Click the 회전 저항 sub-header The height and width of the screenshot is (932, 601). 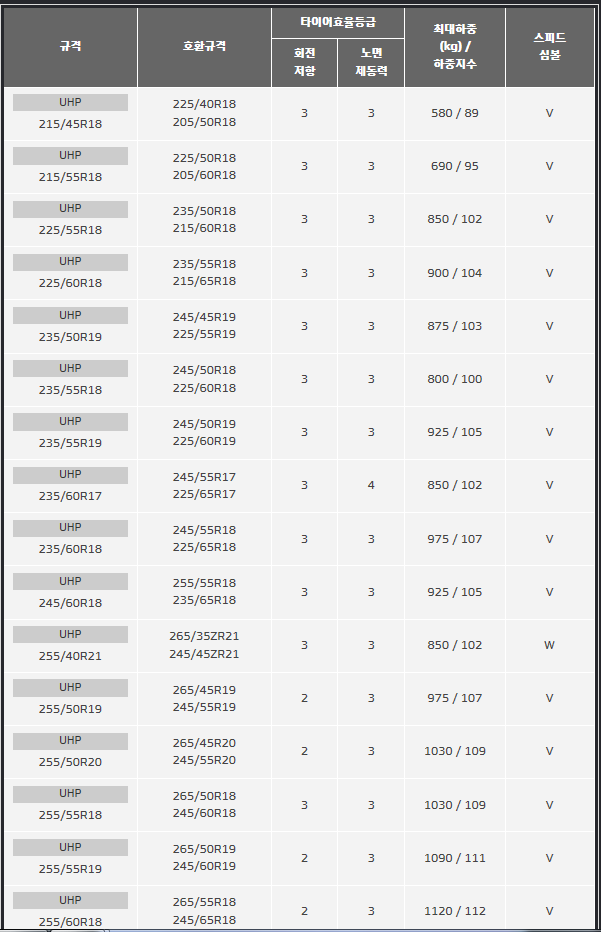click(x=304, y=62)
